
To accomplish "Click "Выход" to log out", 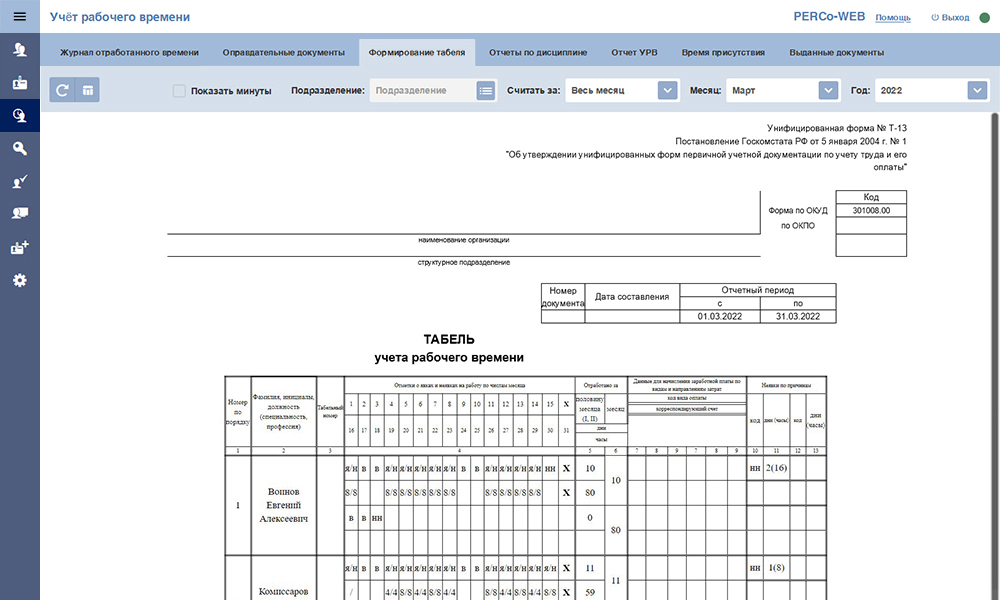I will coord(950,17).
